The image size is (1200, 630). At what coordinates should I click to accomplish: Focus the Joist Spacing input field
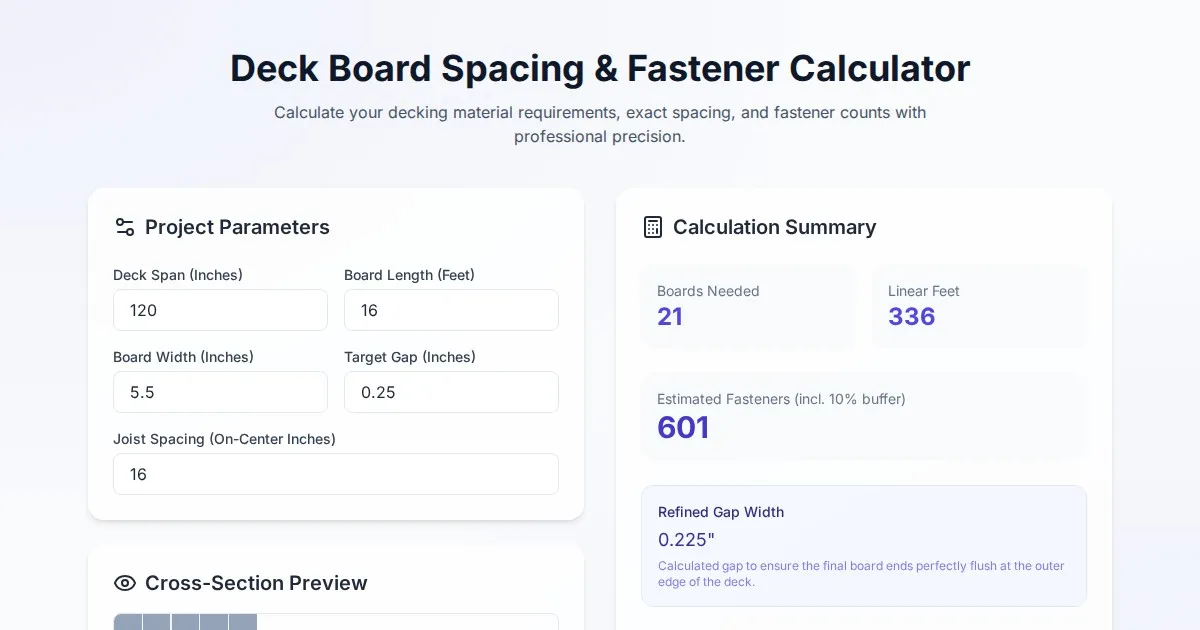click(335, 474)
